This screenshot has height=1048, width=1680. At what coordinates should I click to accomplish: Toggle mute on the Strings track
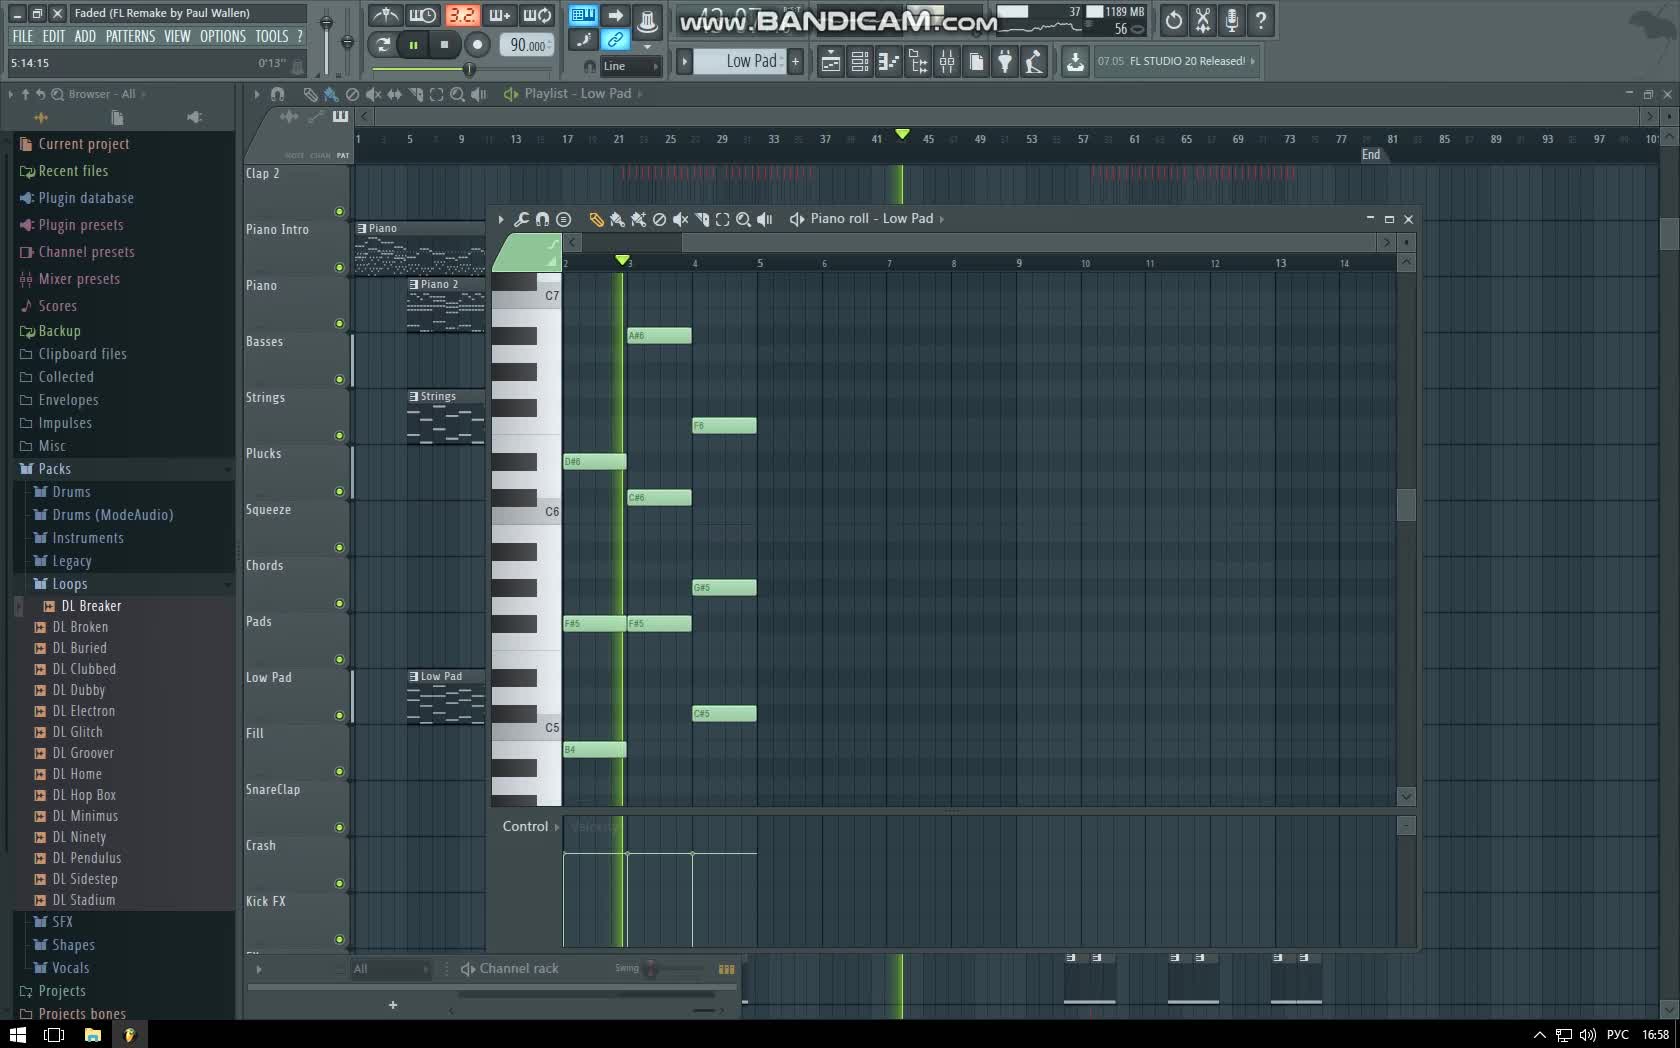click(339, 436)
